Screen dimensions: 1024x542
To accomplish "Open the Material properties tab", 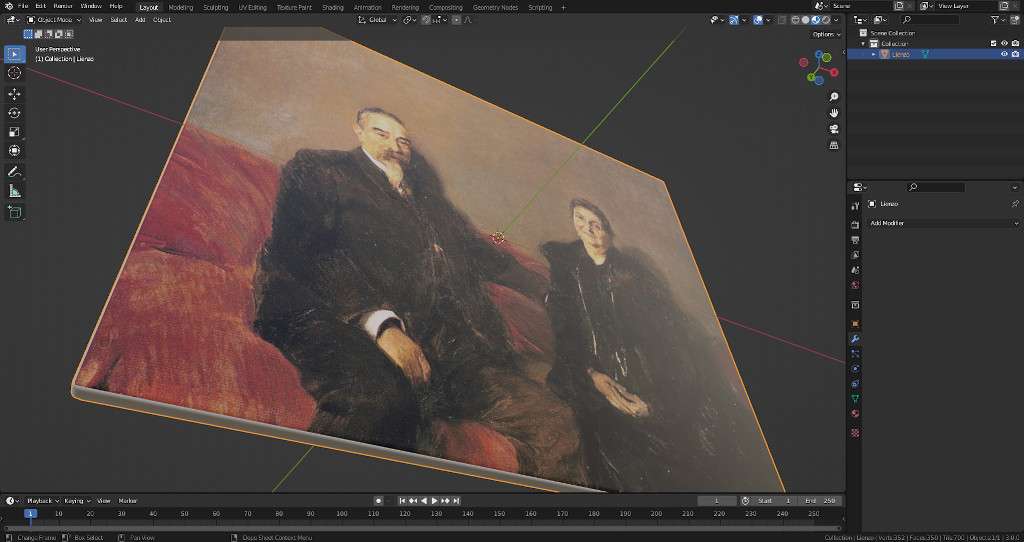I will tap(855, 413).
